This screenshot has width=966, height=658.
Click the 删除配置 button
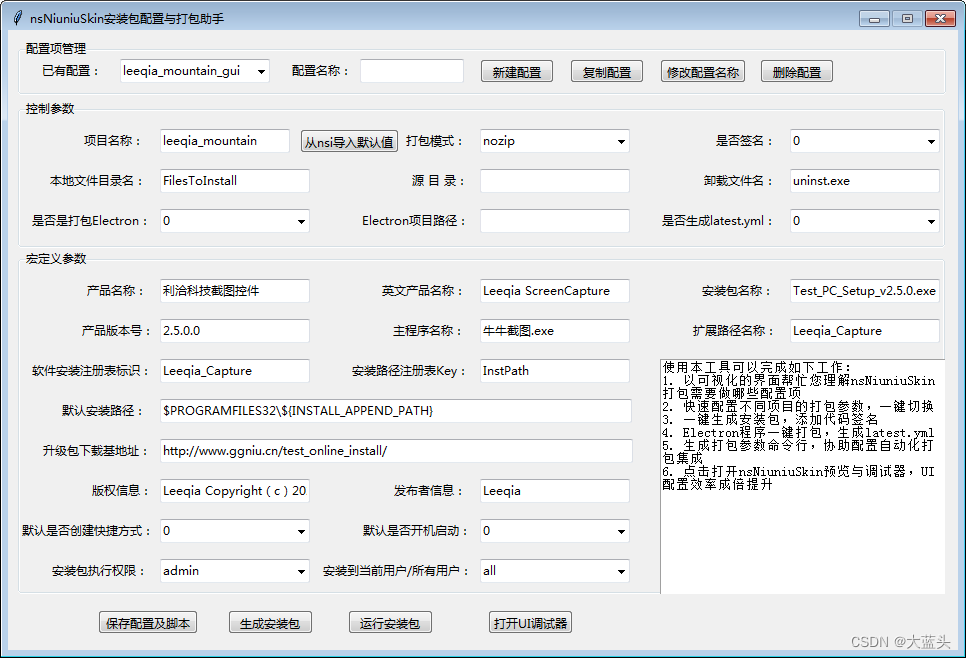(797, 71)
